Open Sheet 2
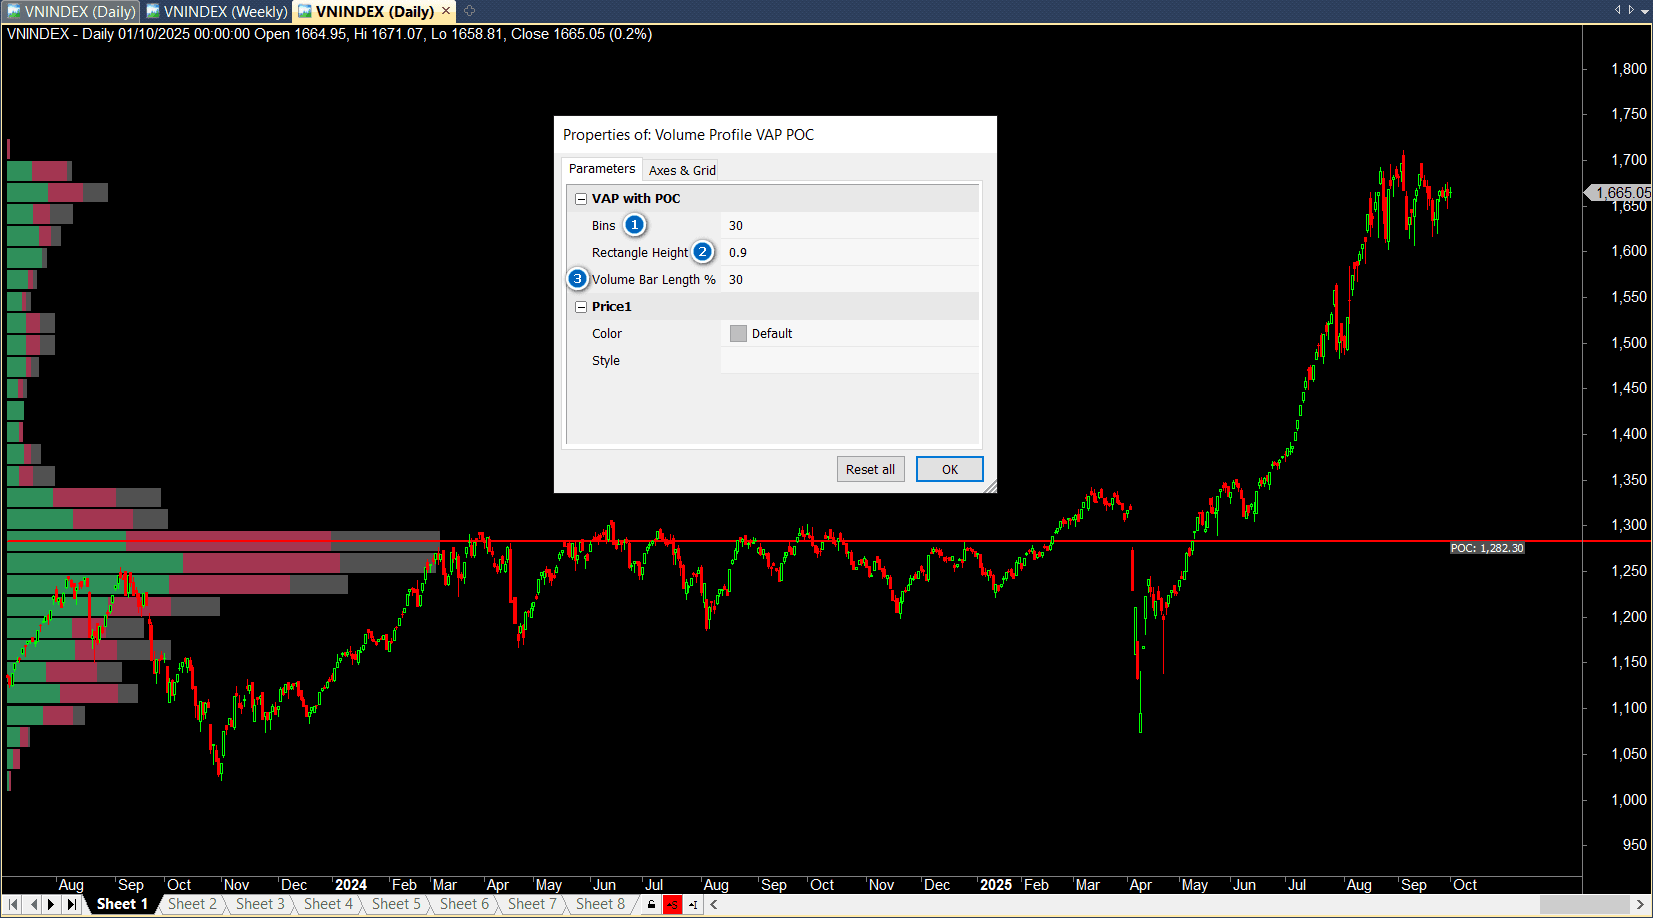Screen dimensions: 1653x918 pyautogui.click(x=192, y=904)
